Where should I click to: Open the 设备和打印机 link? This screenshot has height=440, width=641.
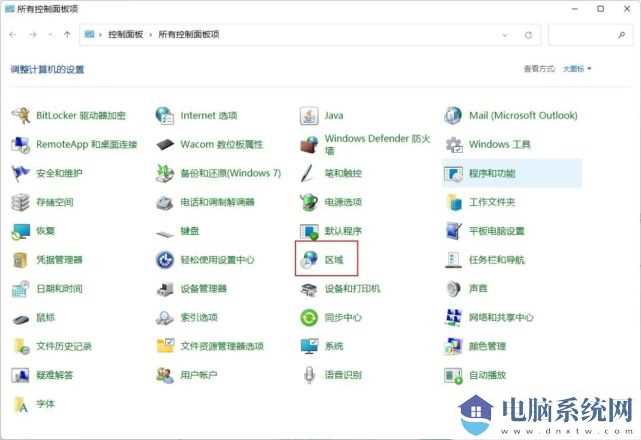coord(352,289)
